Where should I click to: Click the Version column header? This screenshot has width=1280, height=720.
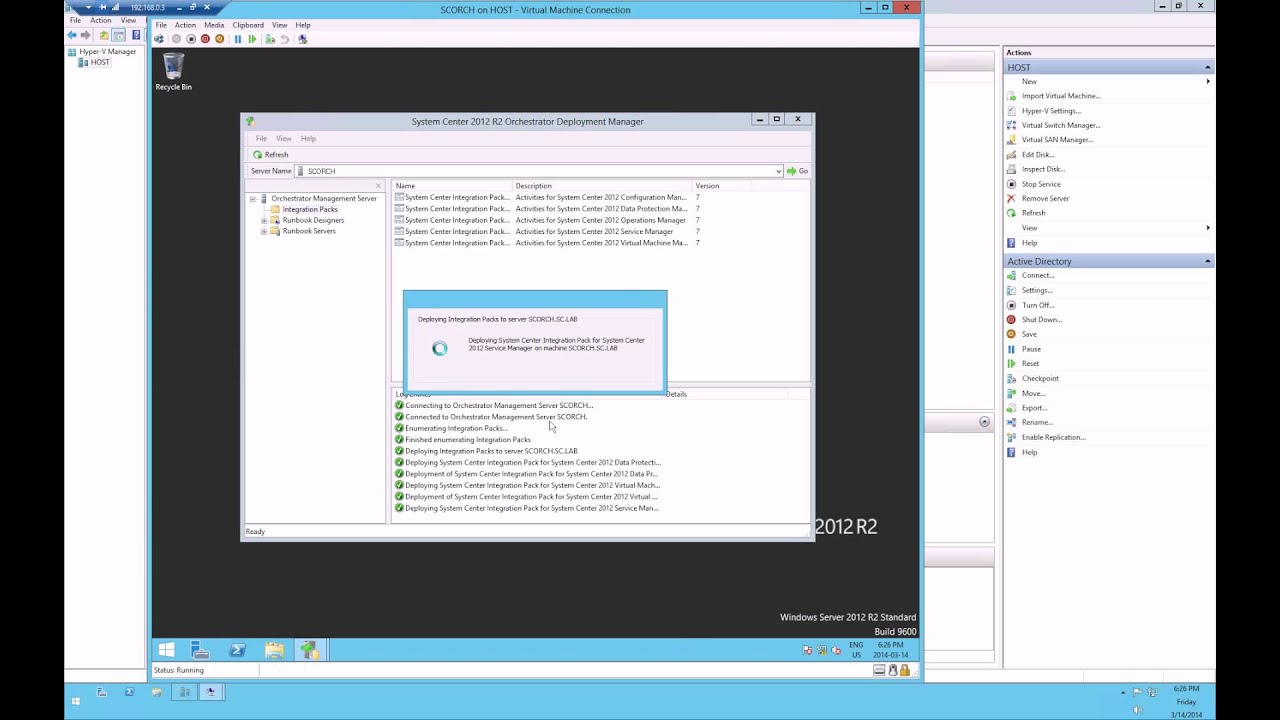(721, 186)
